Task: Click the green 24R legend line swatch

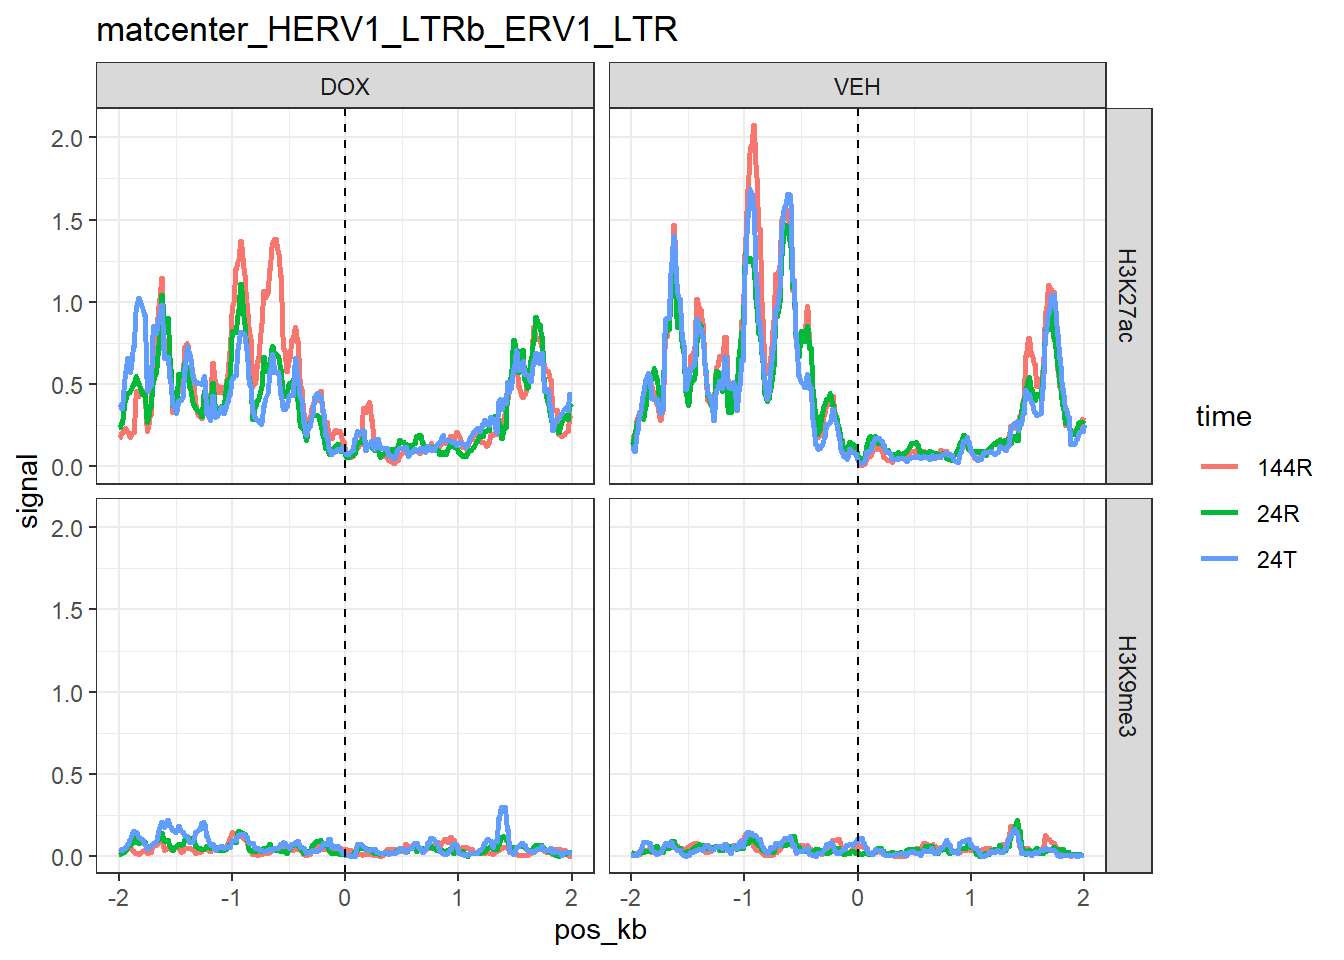Action: click(1219, 513)
